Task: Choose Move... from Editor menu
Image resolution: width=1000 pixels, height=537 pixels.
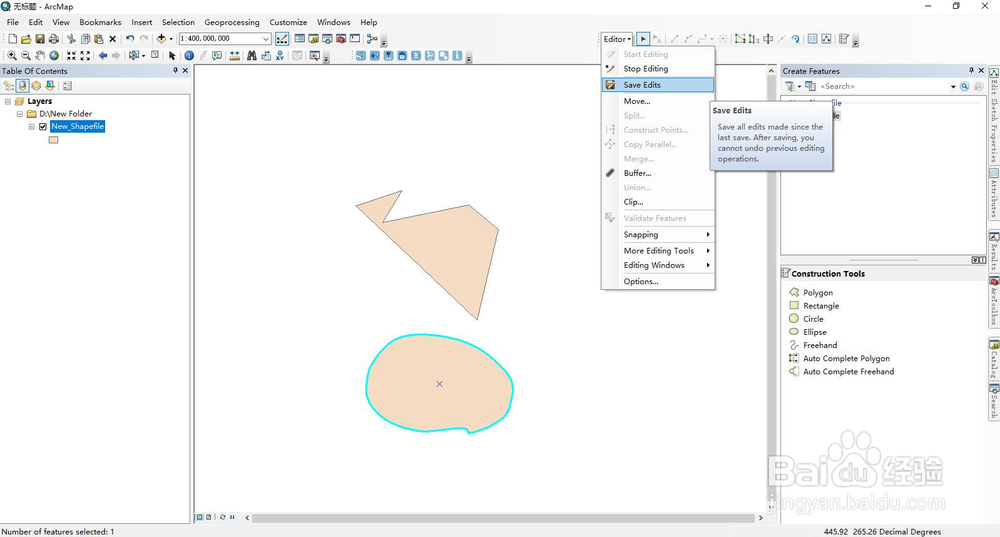Action: 658,101
